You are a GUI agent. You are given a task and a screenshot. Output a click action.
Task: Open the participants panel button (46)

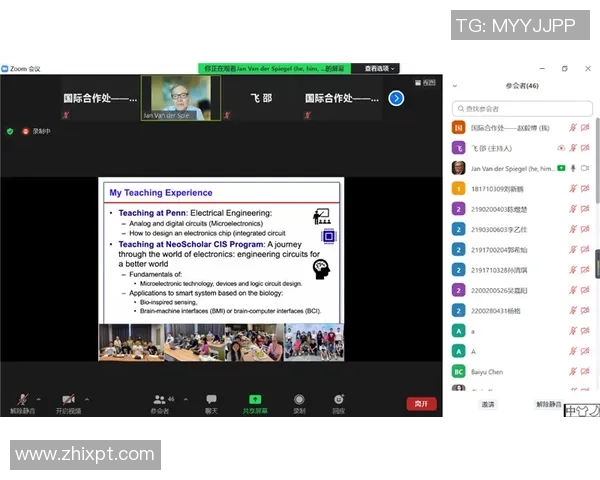pyautogui.click(x=161, y=403)
